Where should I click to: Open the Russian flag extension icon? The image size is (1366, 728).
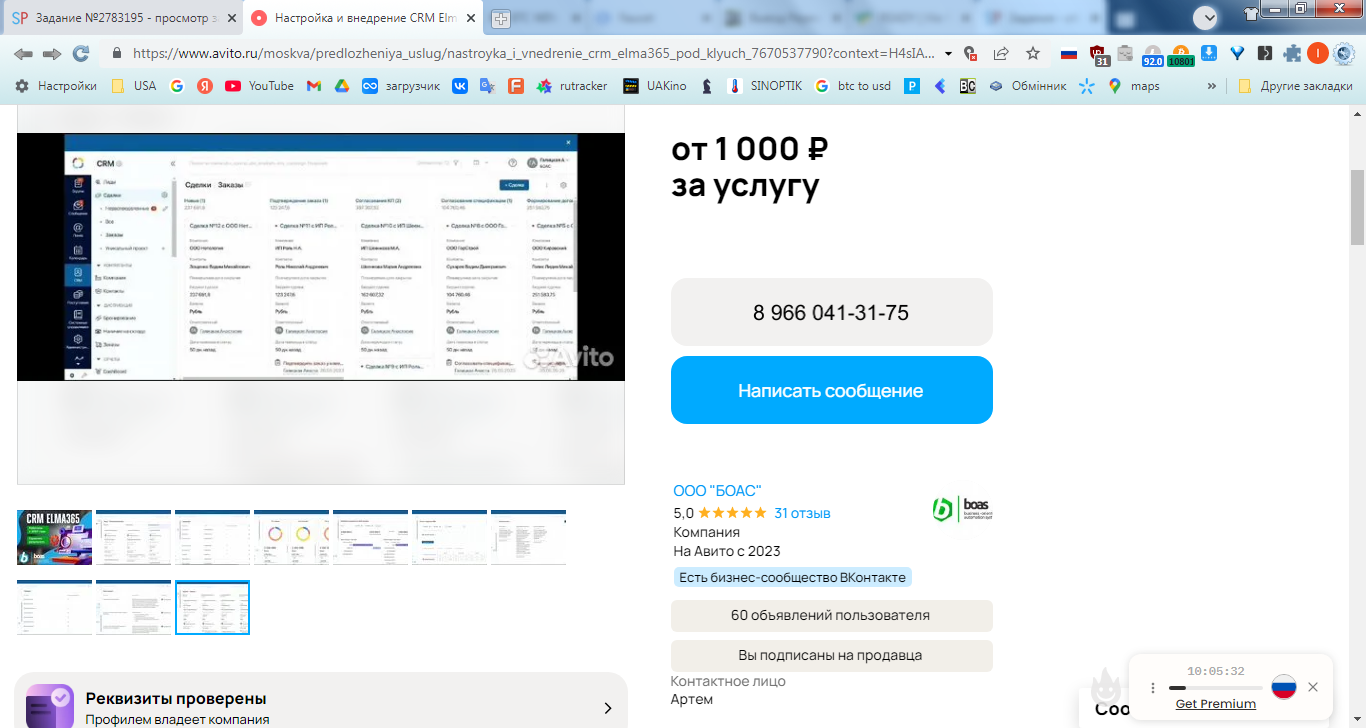1069,54
